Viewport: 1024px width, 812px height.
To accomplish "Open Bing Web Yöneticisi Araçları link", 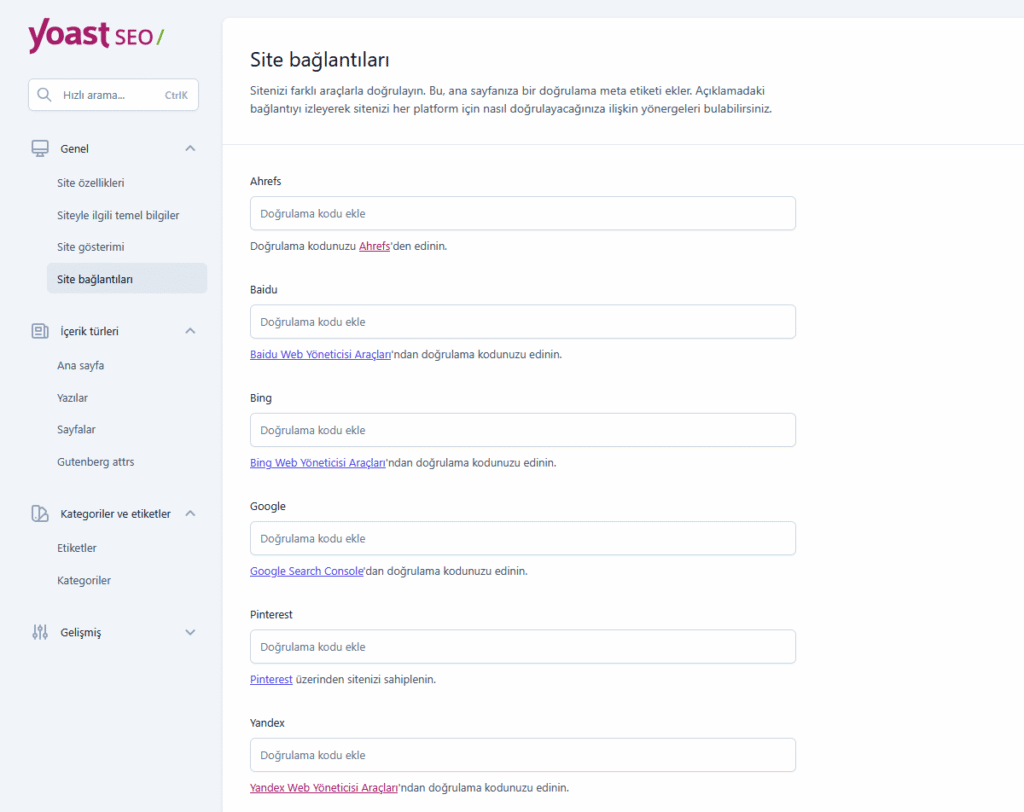I will [317, 463].
